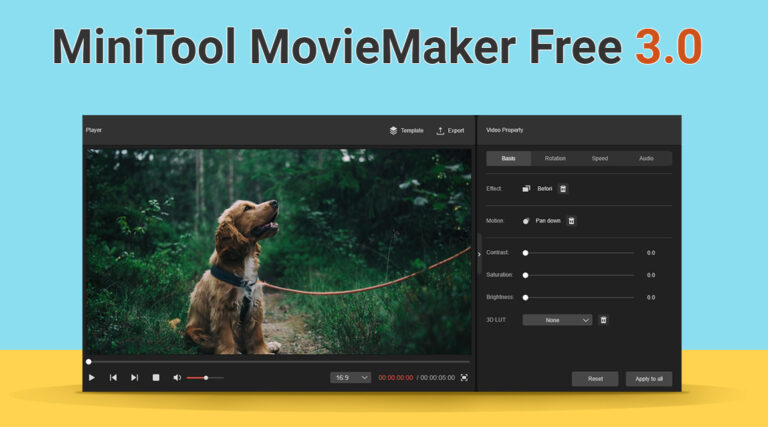The width and height of the screenshot is (768, 427).
Task: Collapse the Video Property panel arrow
Action: pos(479,254)
